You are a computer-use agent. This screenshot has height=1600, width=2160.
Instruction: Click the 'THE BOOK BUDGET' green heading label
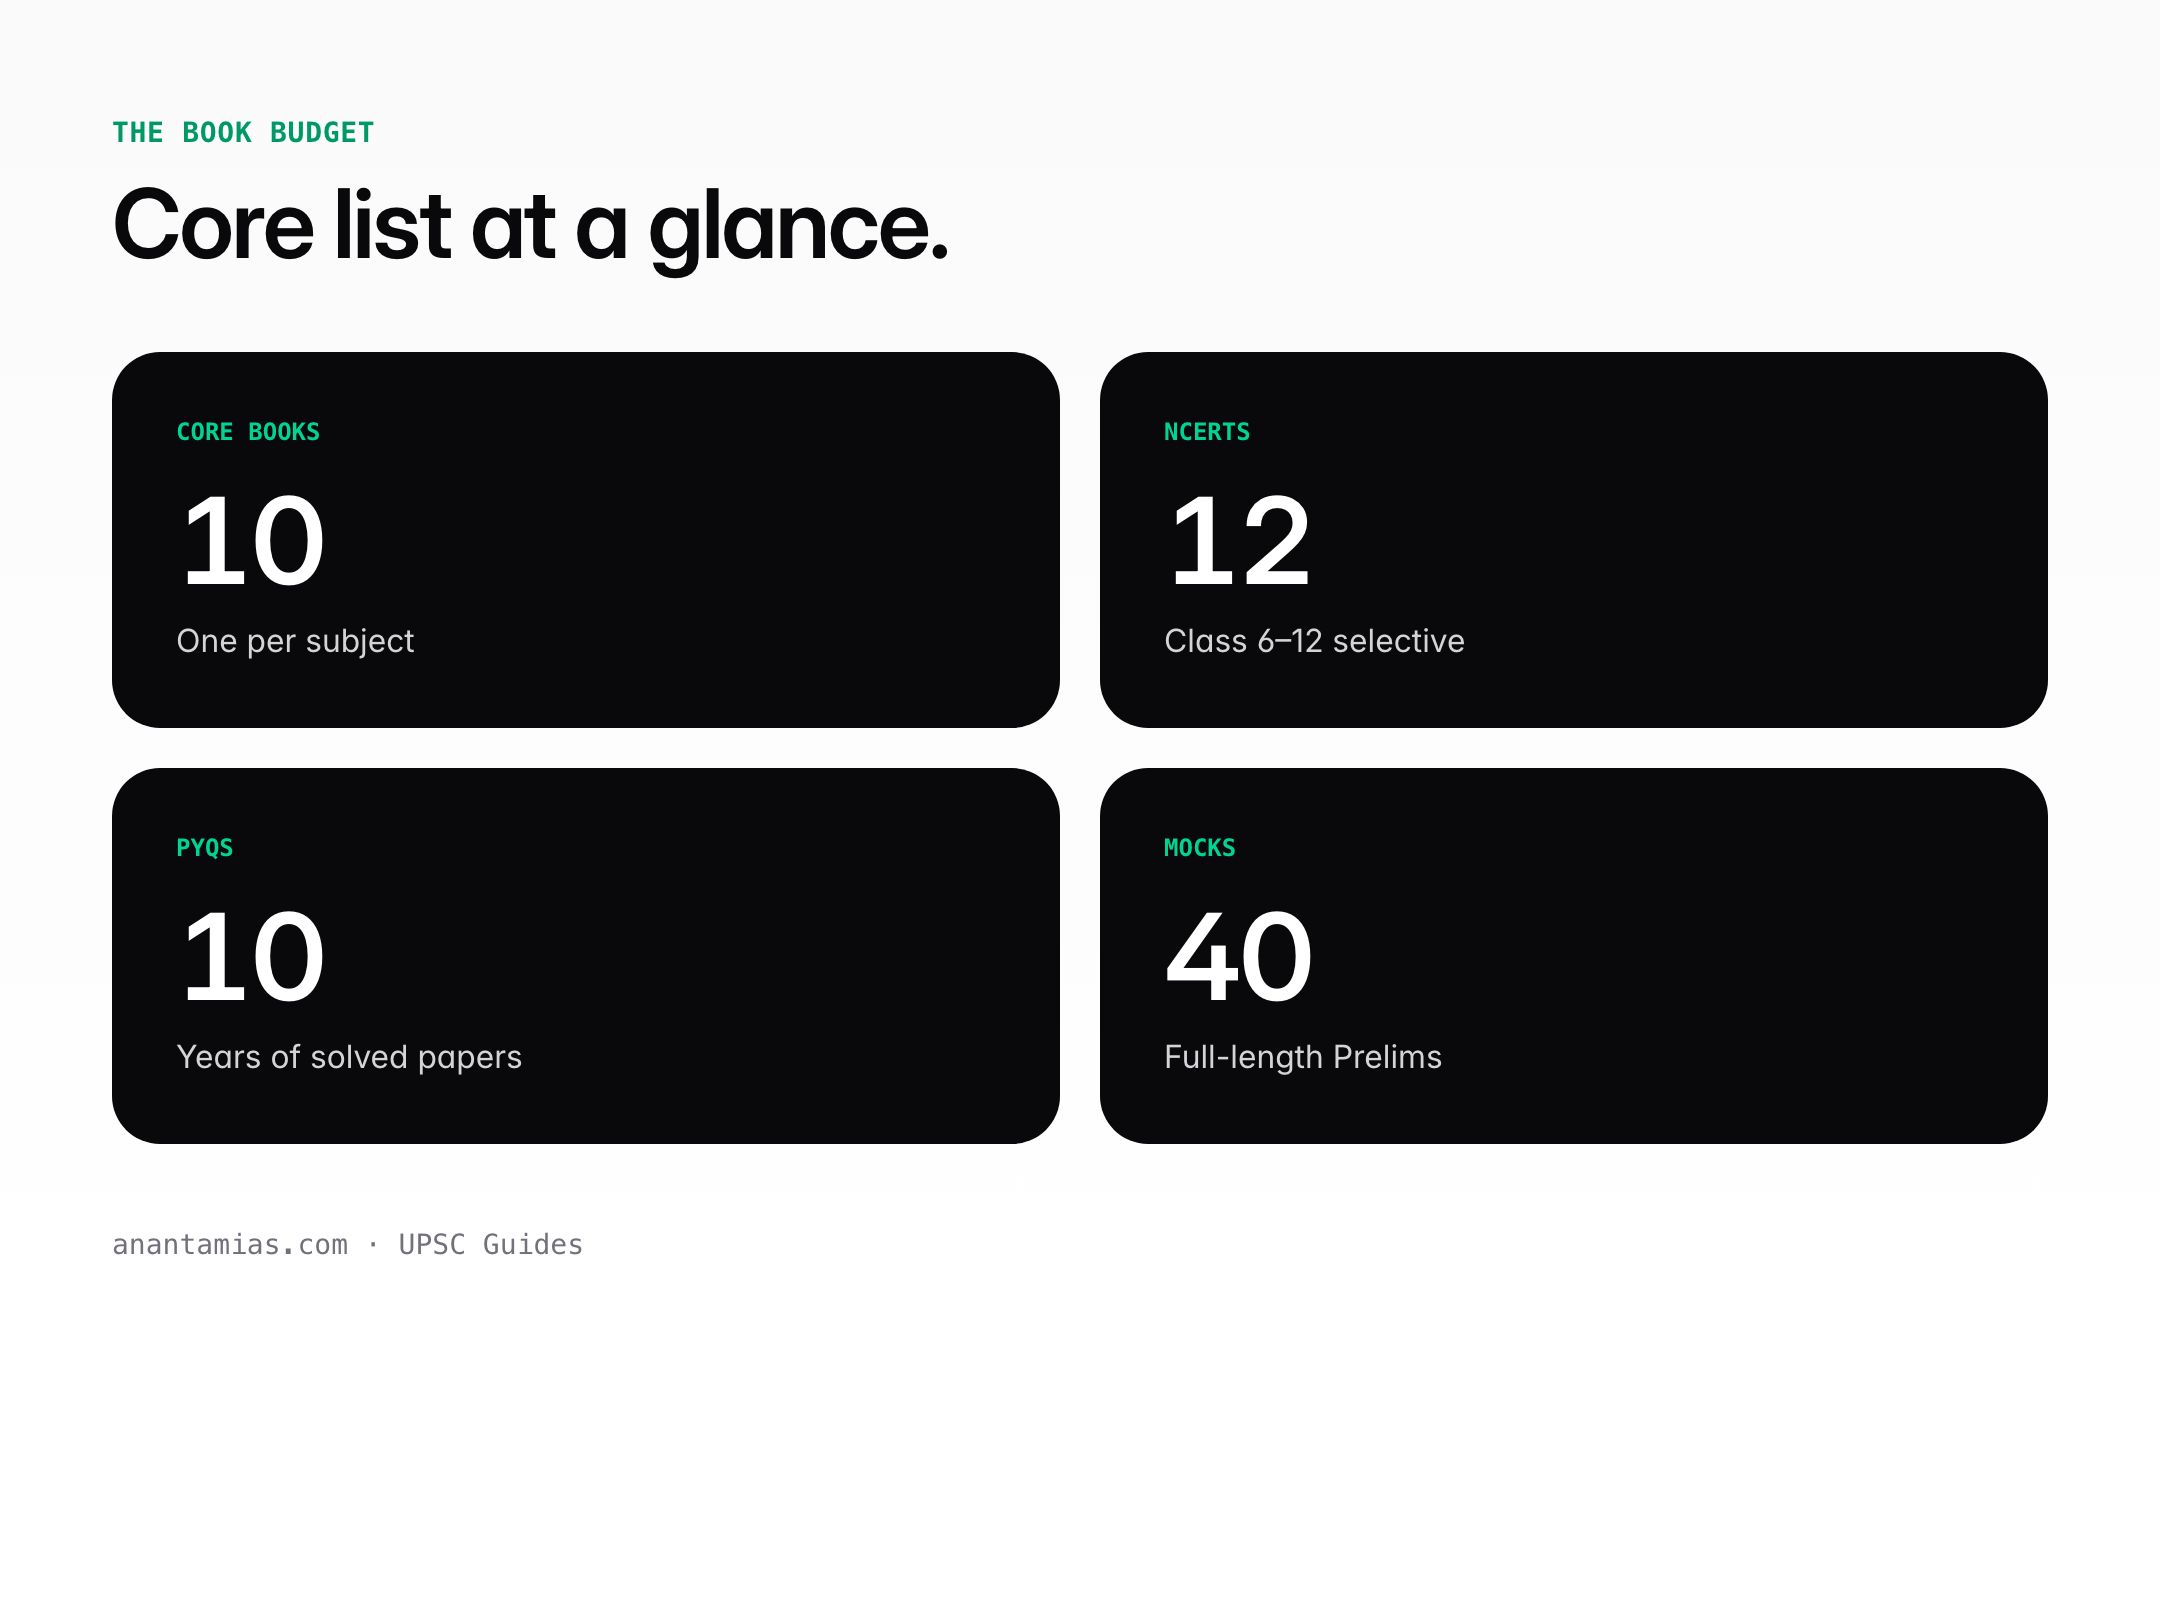243,132
